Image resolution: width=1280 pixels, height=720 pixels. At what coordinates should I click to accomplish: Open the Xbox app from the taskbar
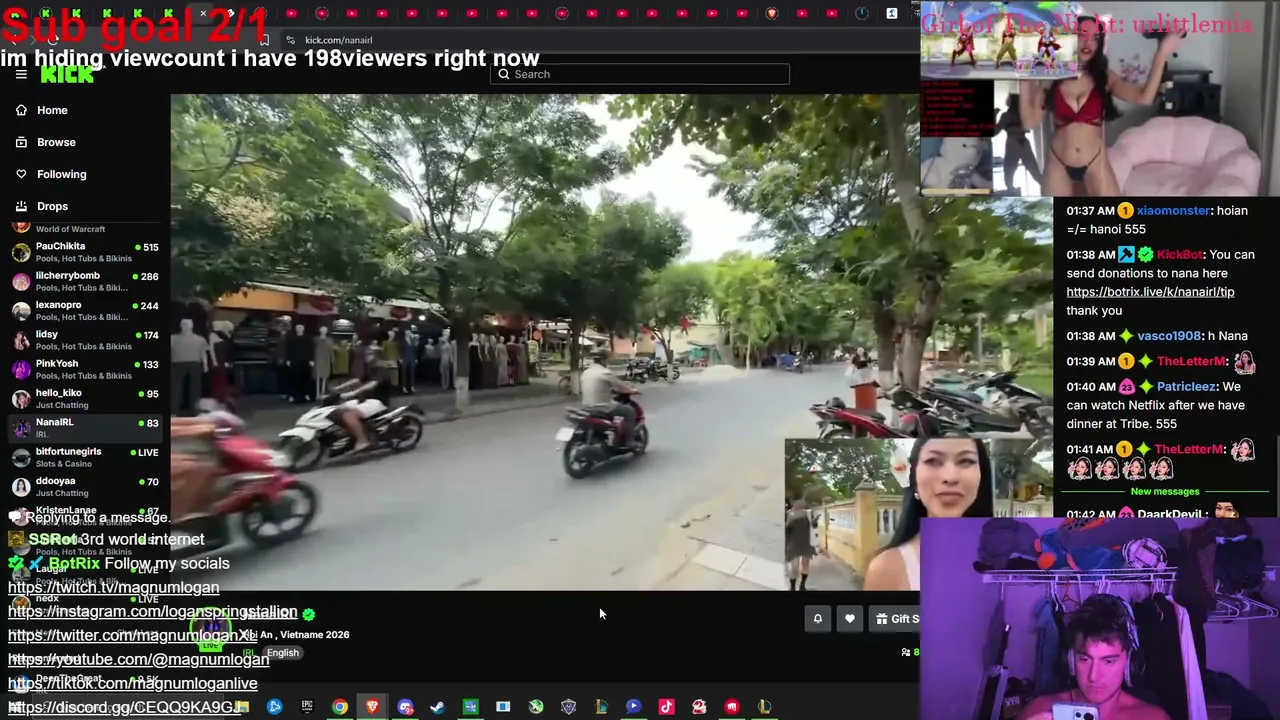click(x=536, y=707)
